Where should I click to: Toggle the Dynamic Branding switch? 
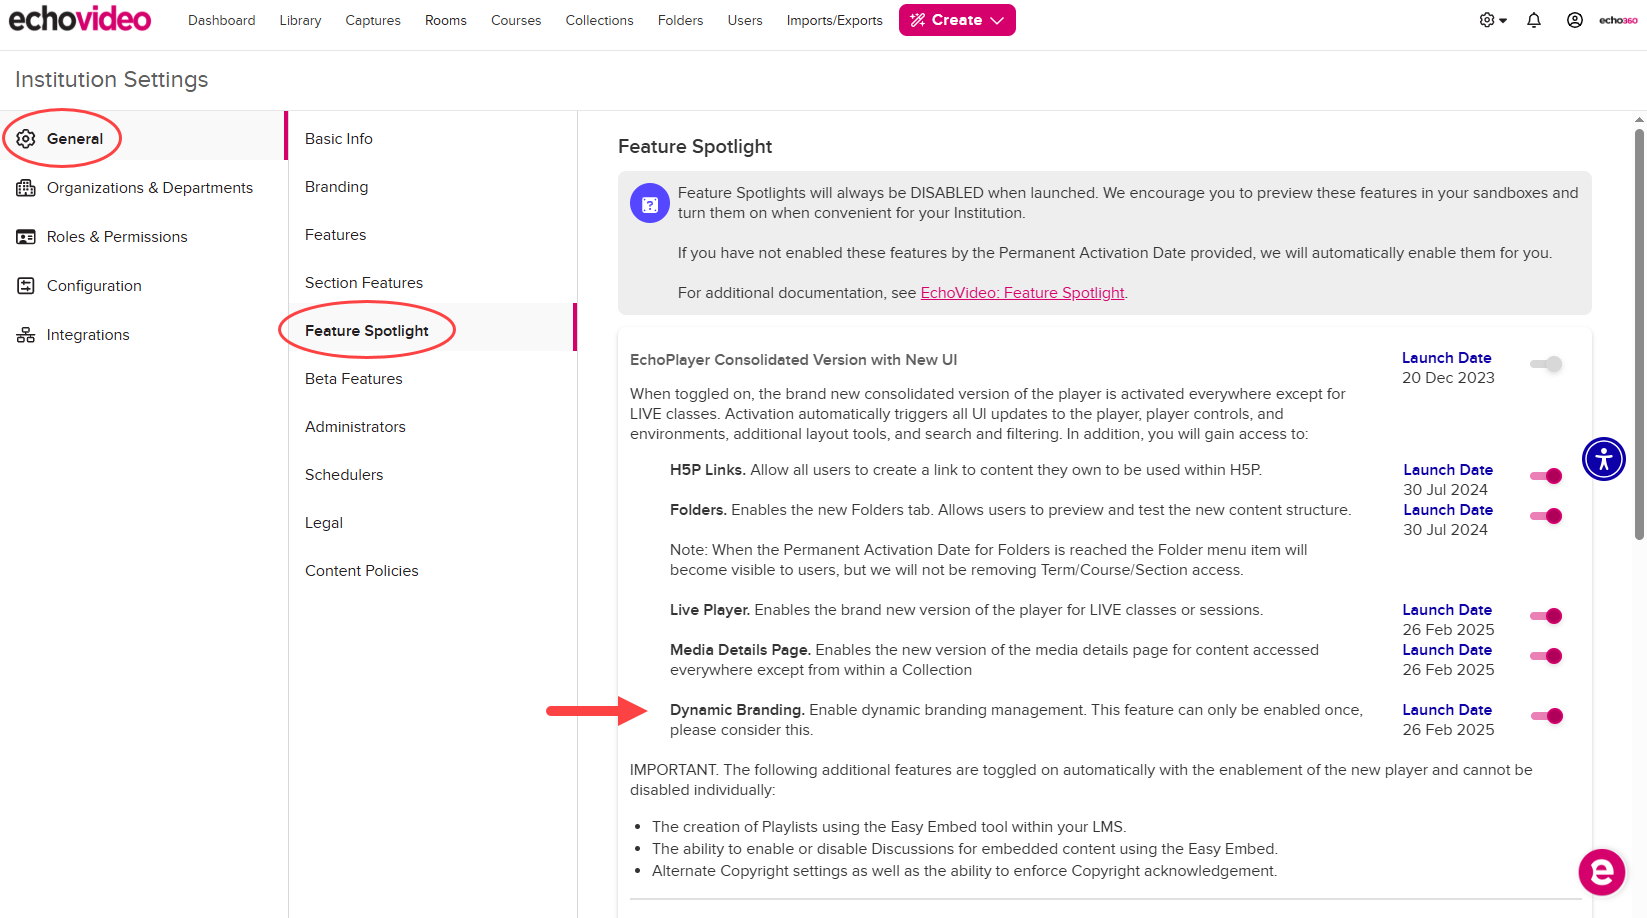[x=1546, y=716]
